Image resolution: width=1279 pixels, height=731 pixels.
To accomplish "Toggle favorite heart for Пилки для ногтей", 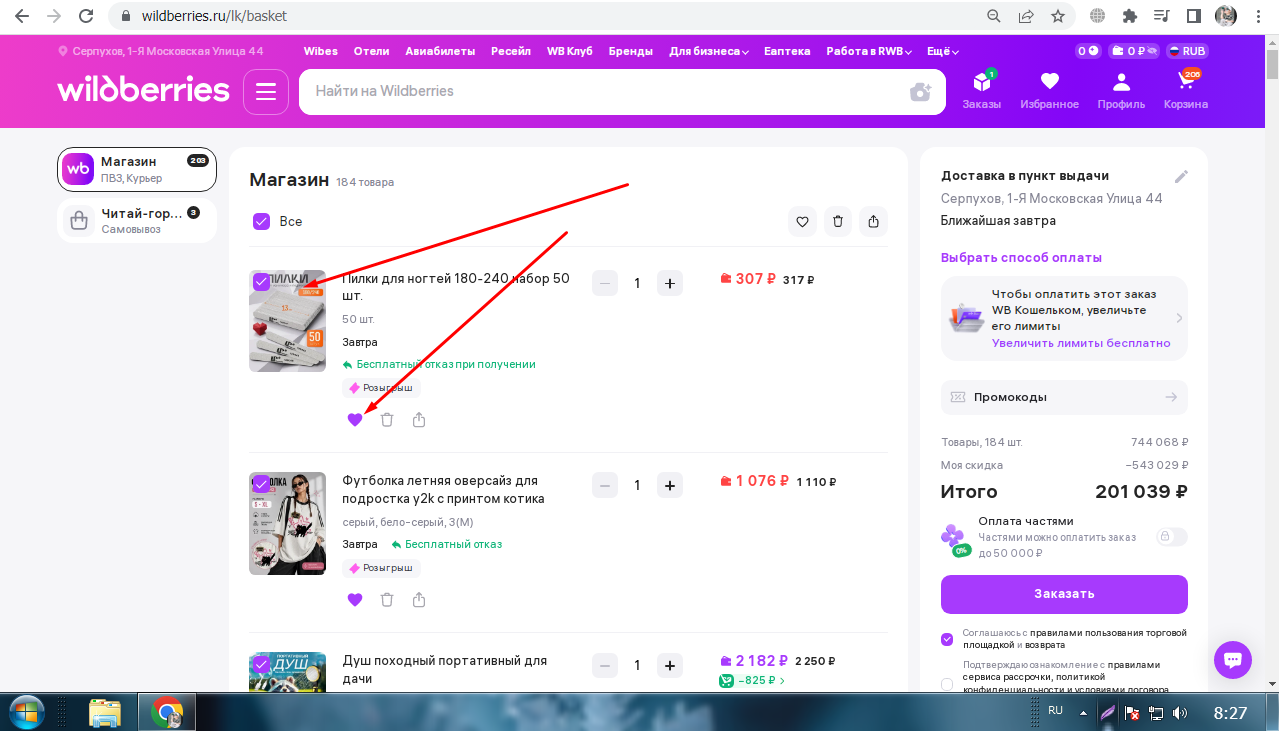I will 355,420.
